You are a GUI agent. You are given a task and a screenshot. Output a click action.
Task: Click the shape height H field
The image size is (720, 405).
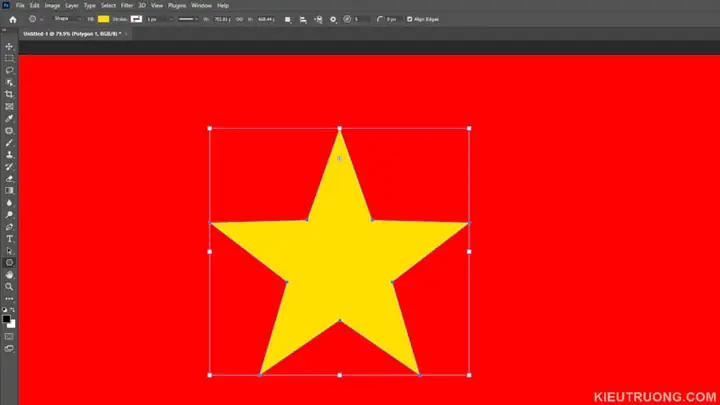click(x=266, y=19)
